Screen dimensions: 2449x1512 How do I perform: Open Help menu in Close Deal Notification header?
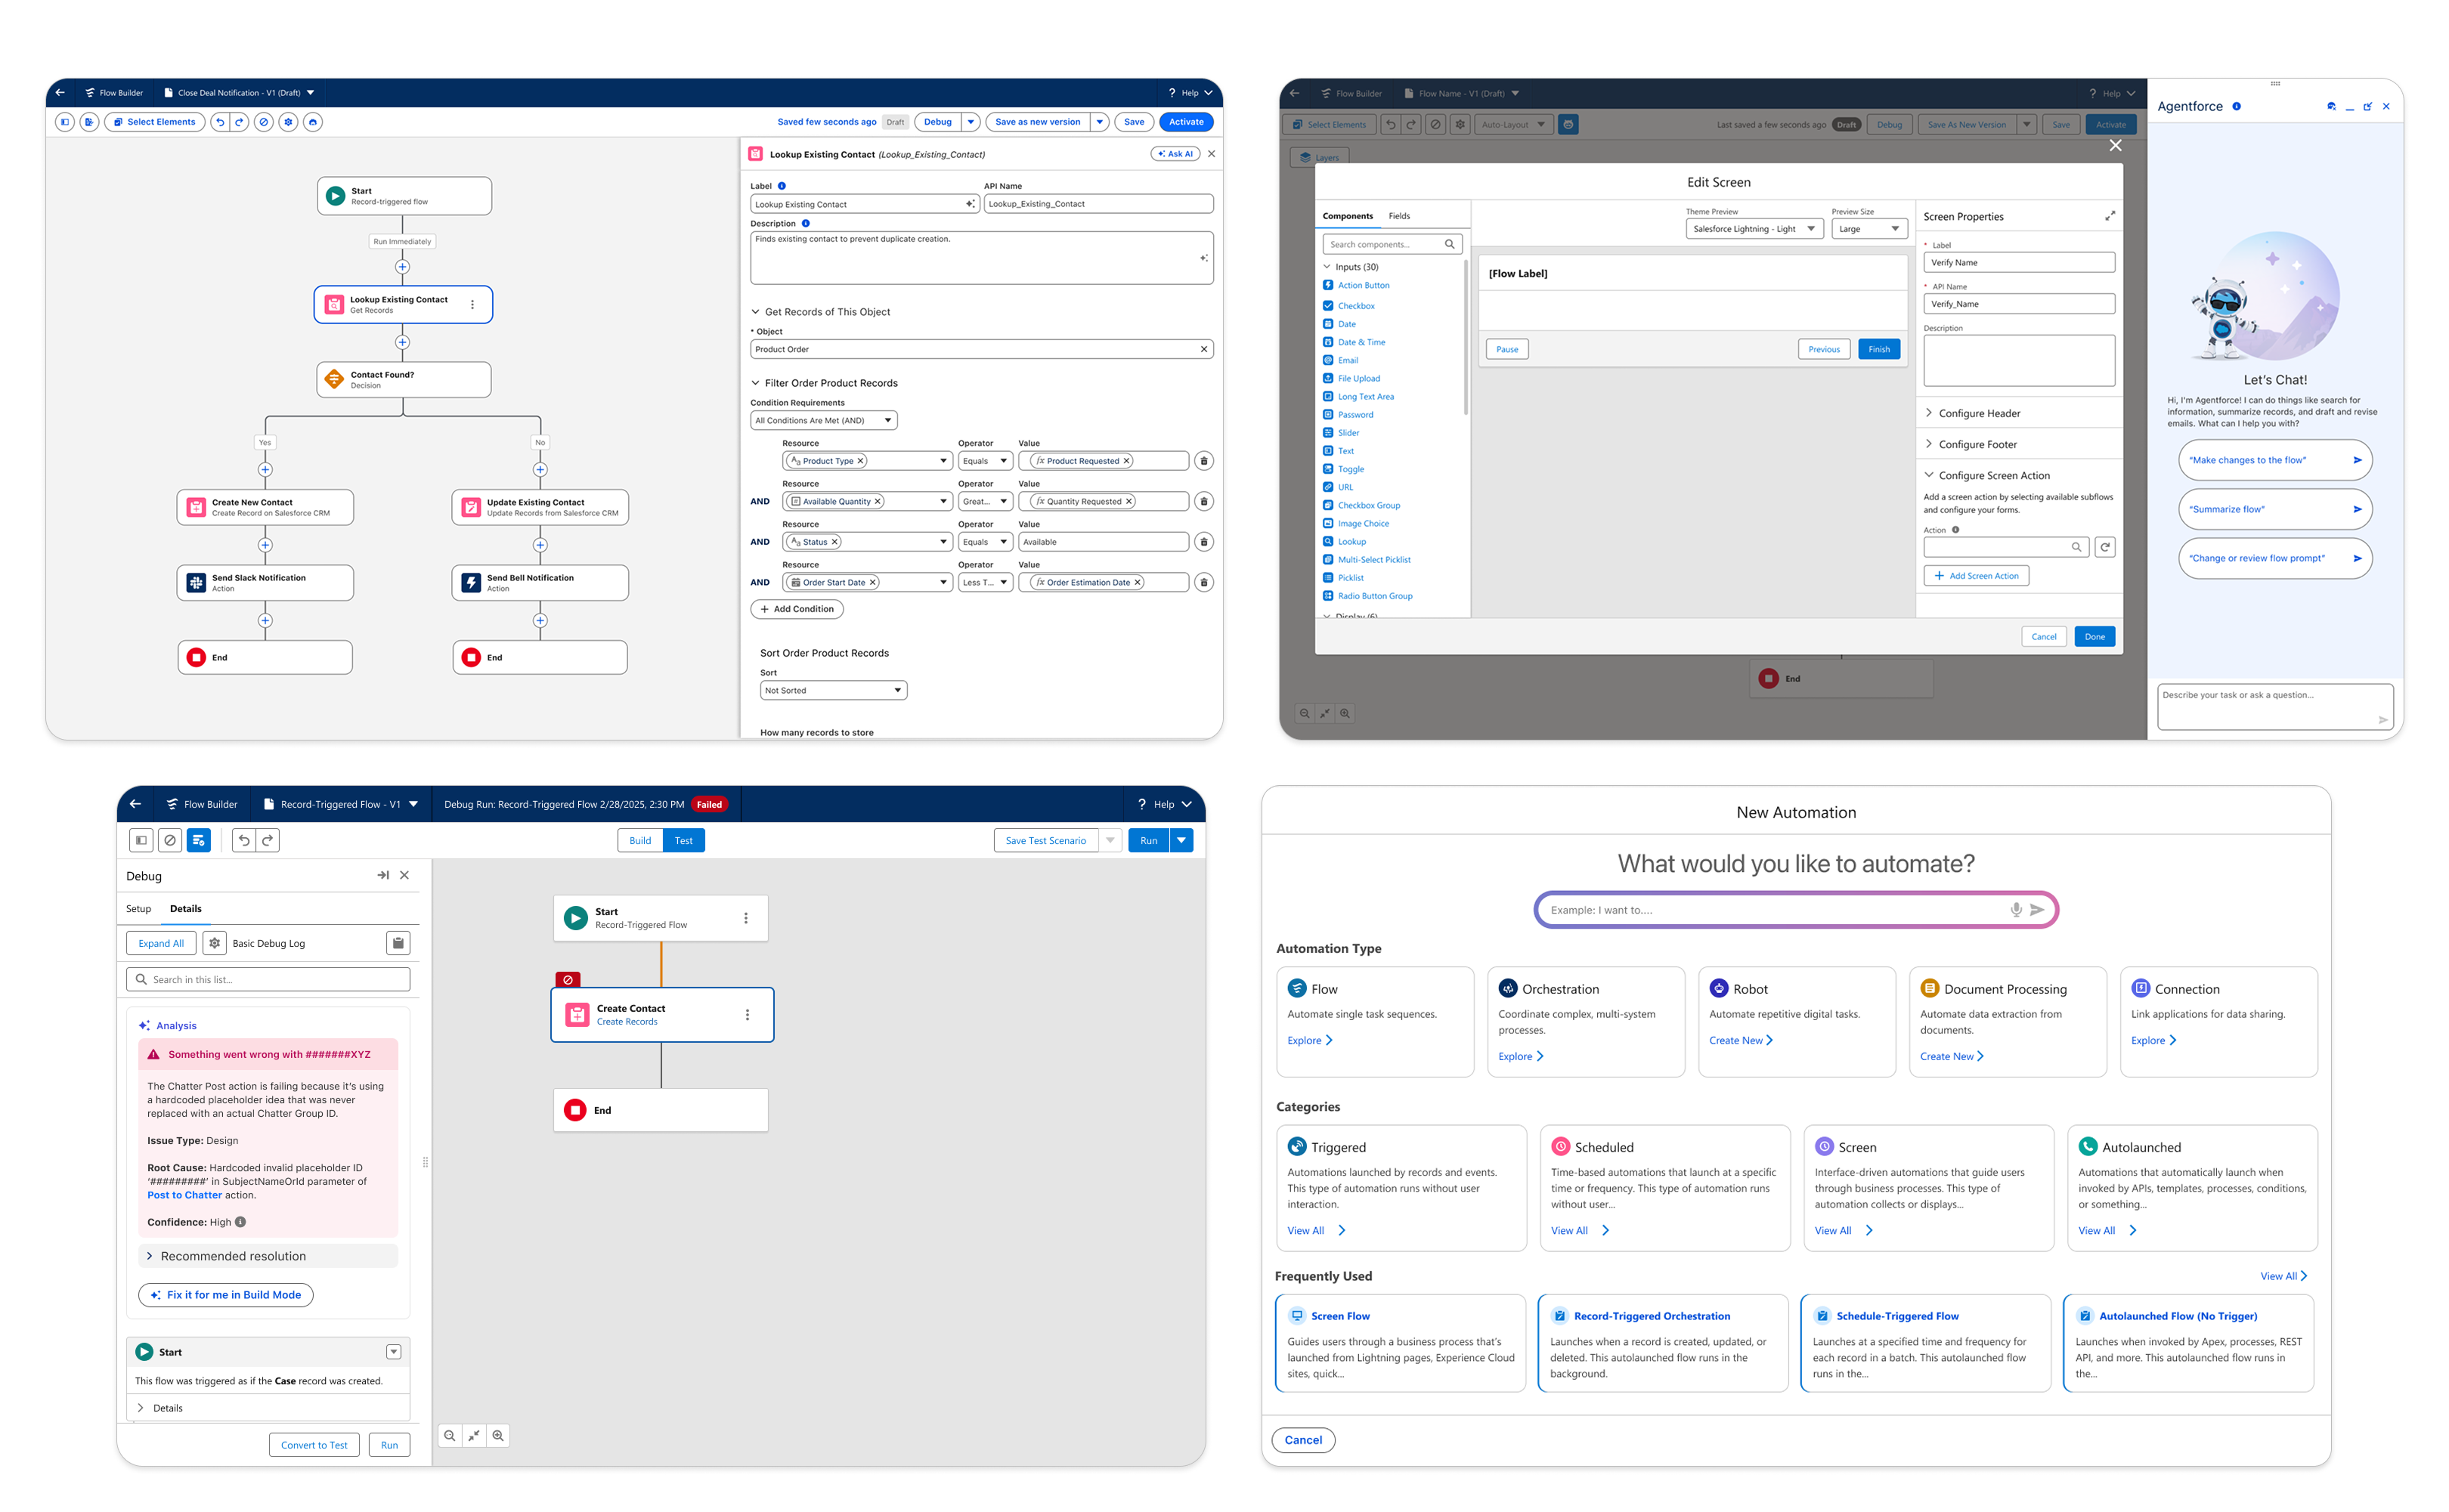[1190, 93]
